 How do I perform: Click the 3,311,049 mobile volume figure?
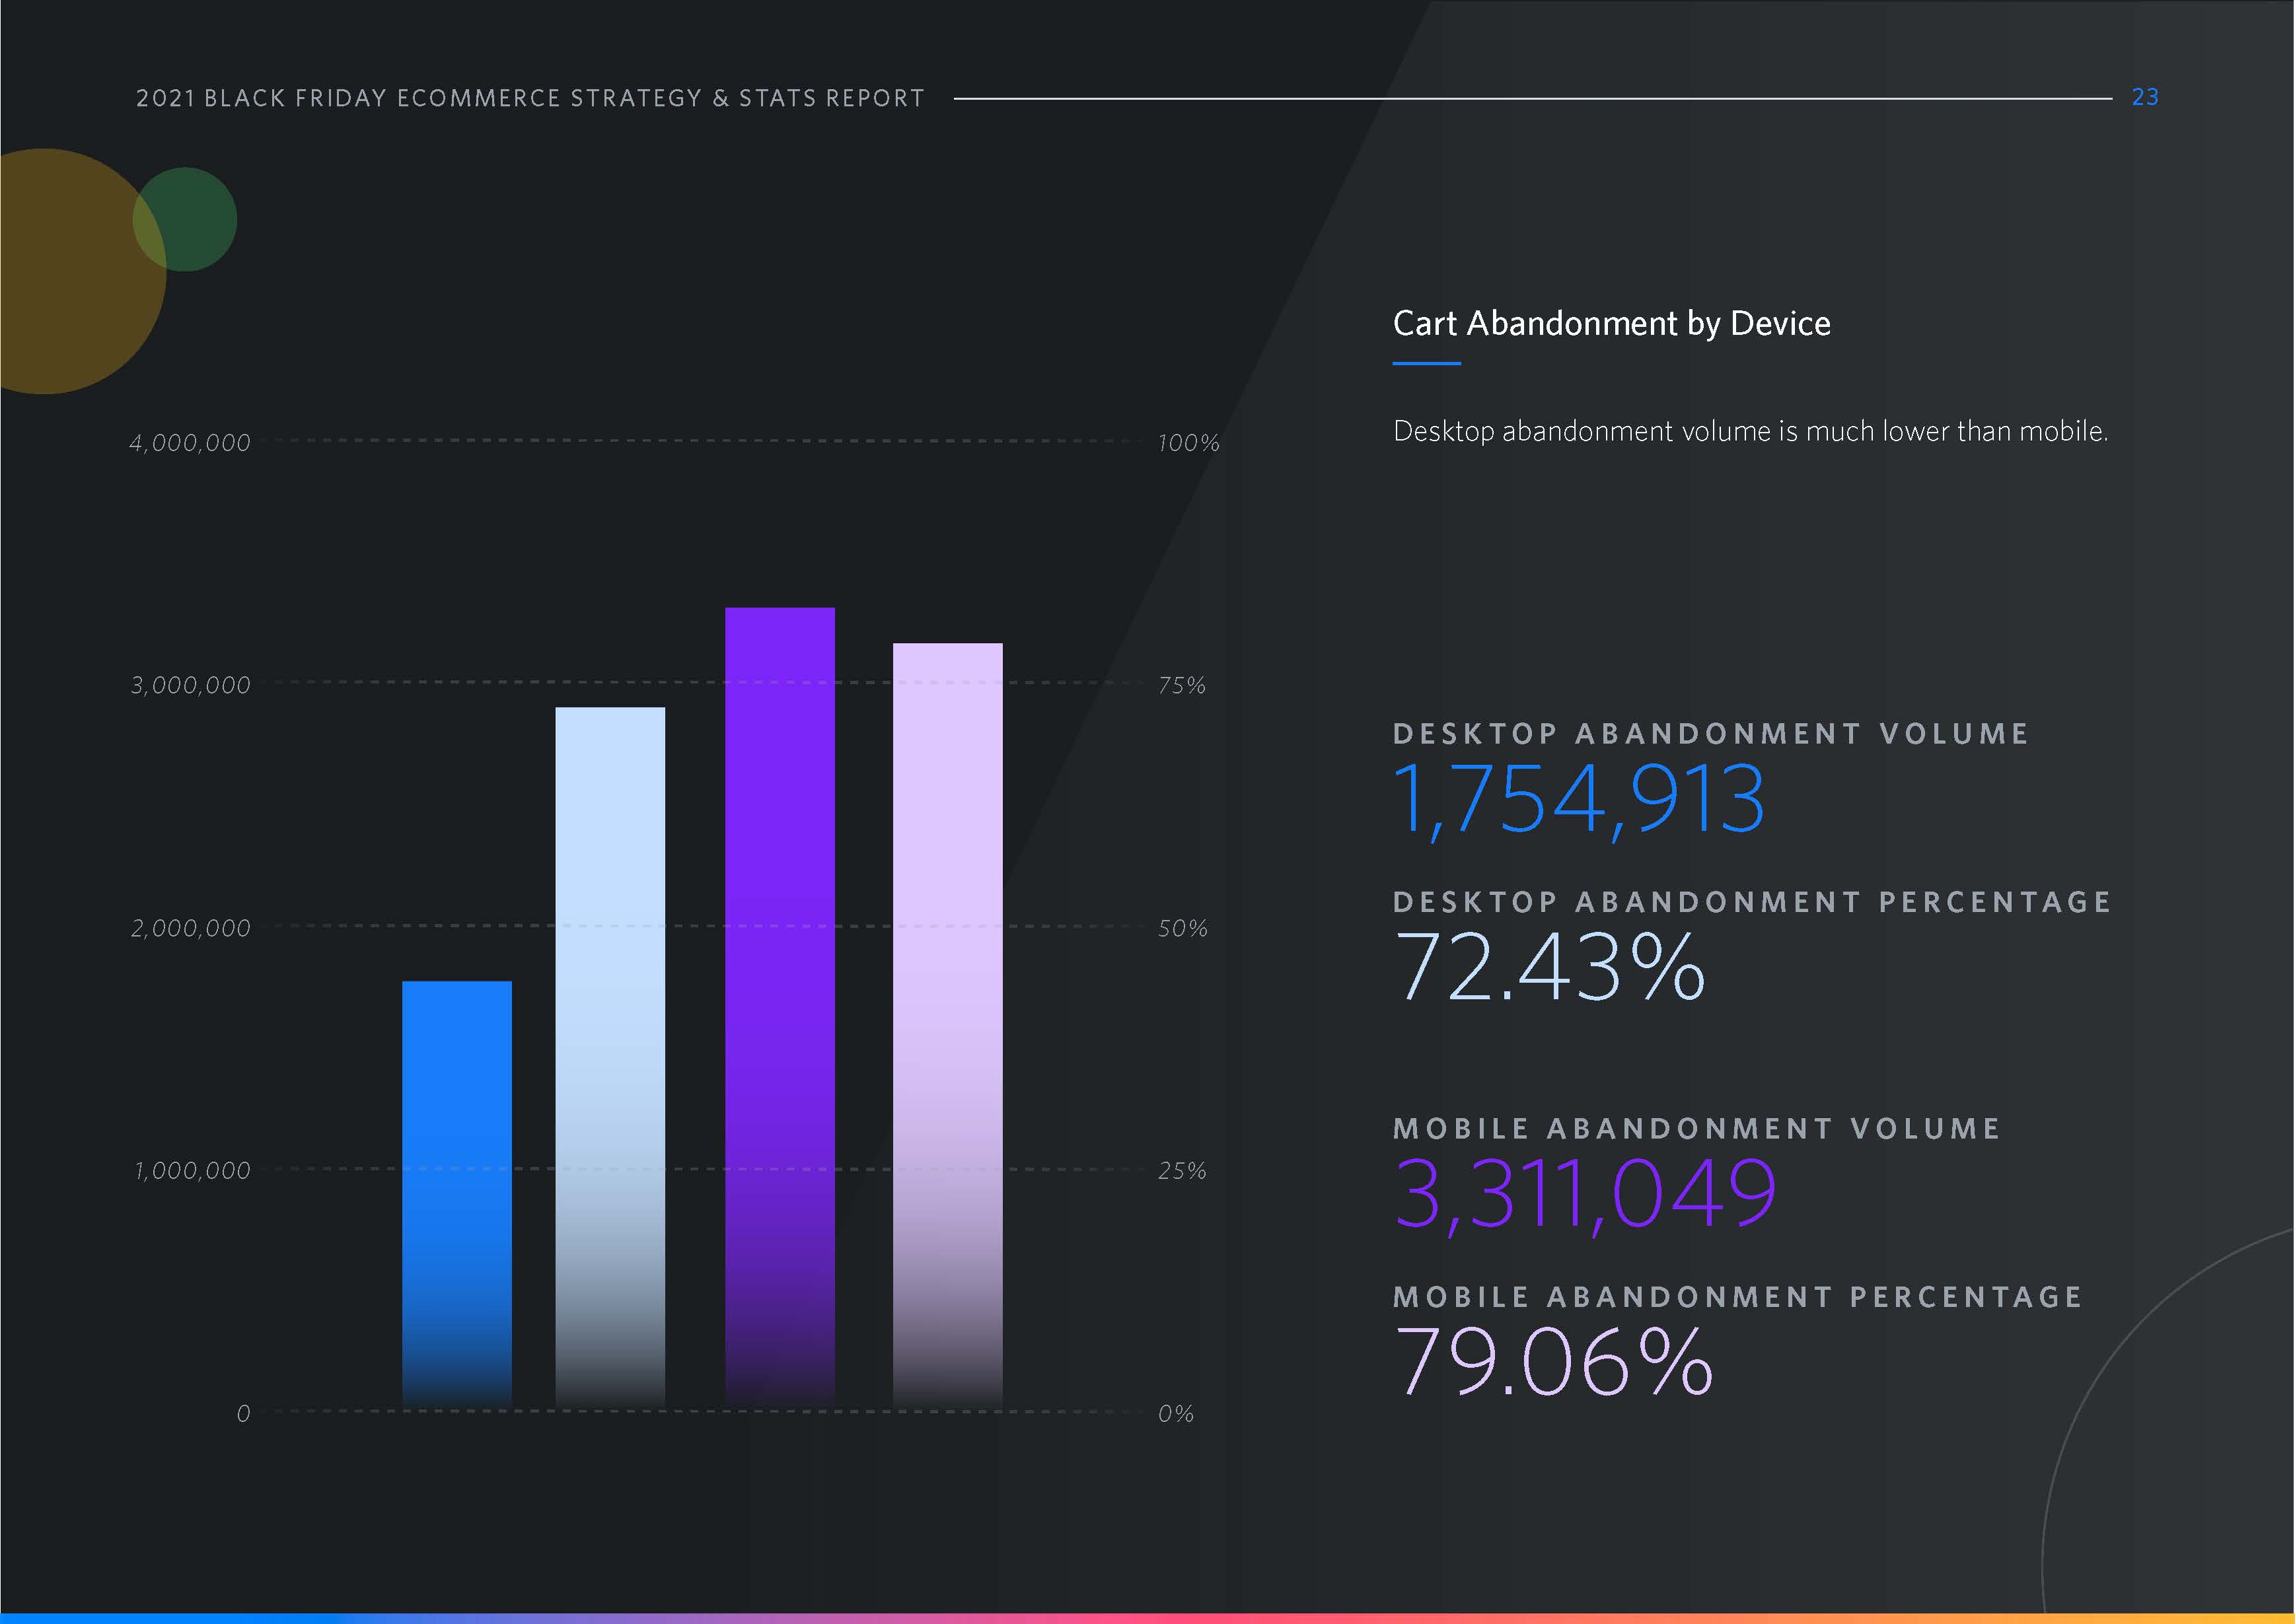pyautogui.click(x=1584, y=1193)
